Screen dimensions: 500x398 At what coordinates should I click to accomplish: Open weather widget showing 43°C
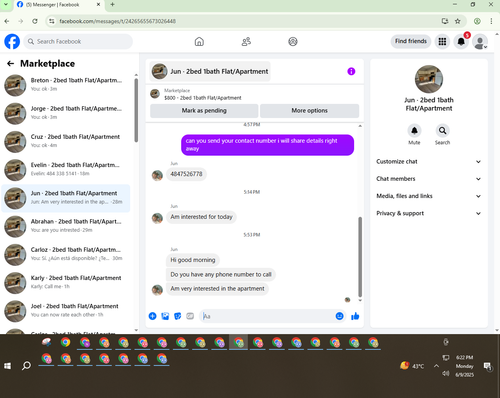tap(412, 366)
